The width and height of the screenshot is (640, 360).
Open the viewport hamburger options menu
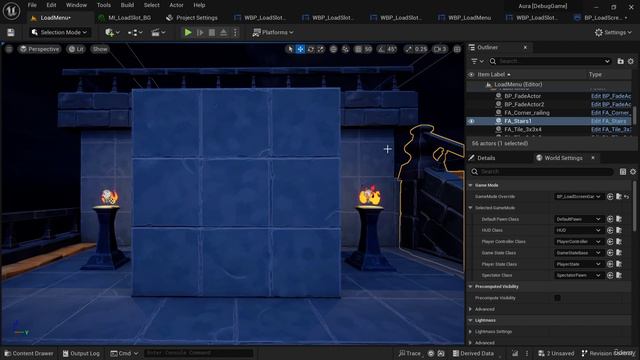coord(9,49)
